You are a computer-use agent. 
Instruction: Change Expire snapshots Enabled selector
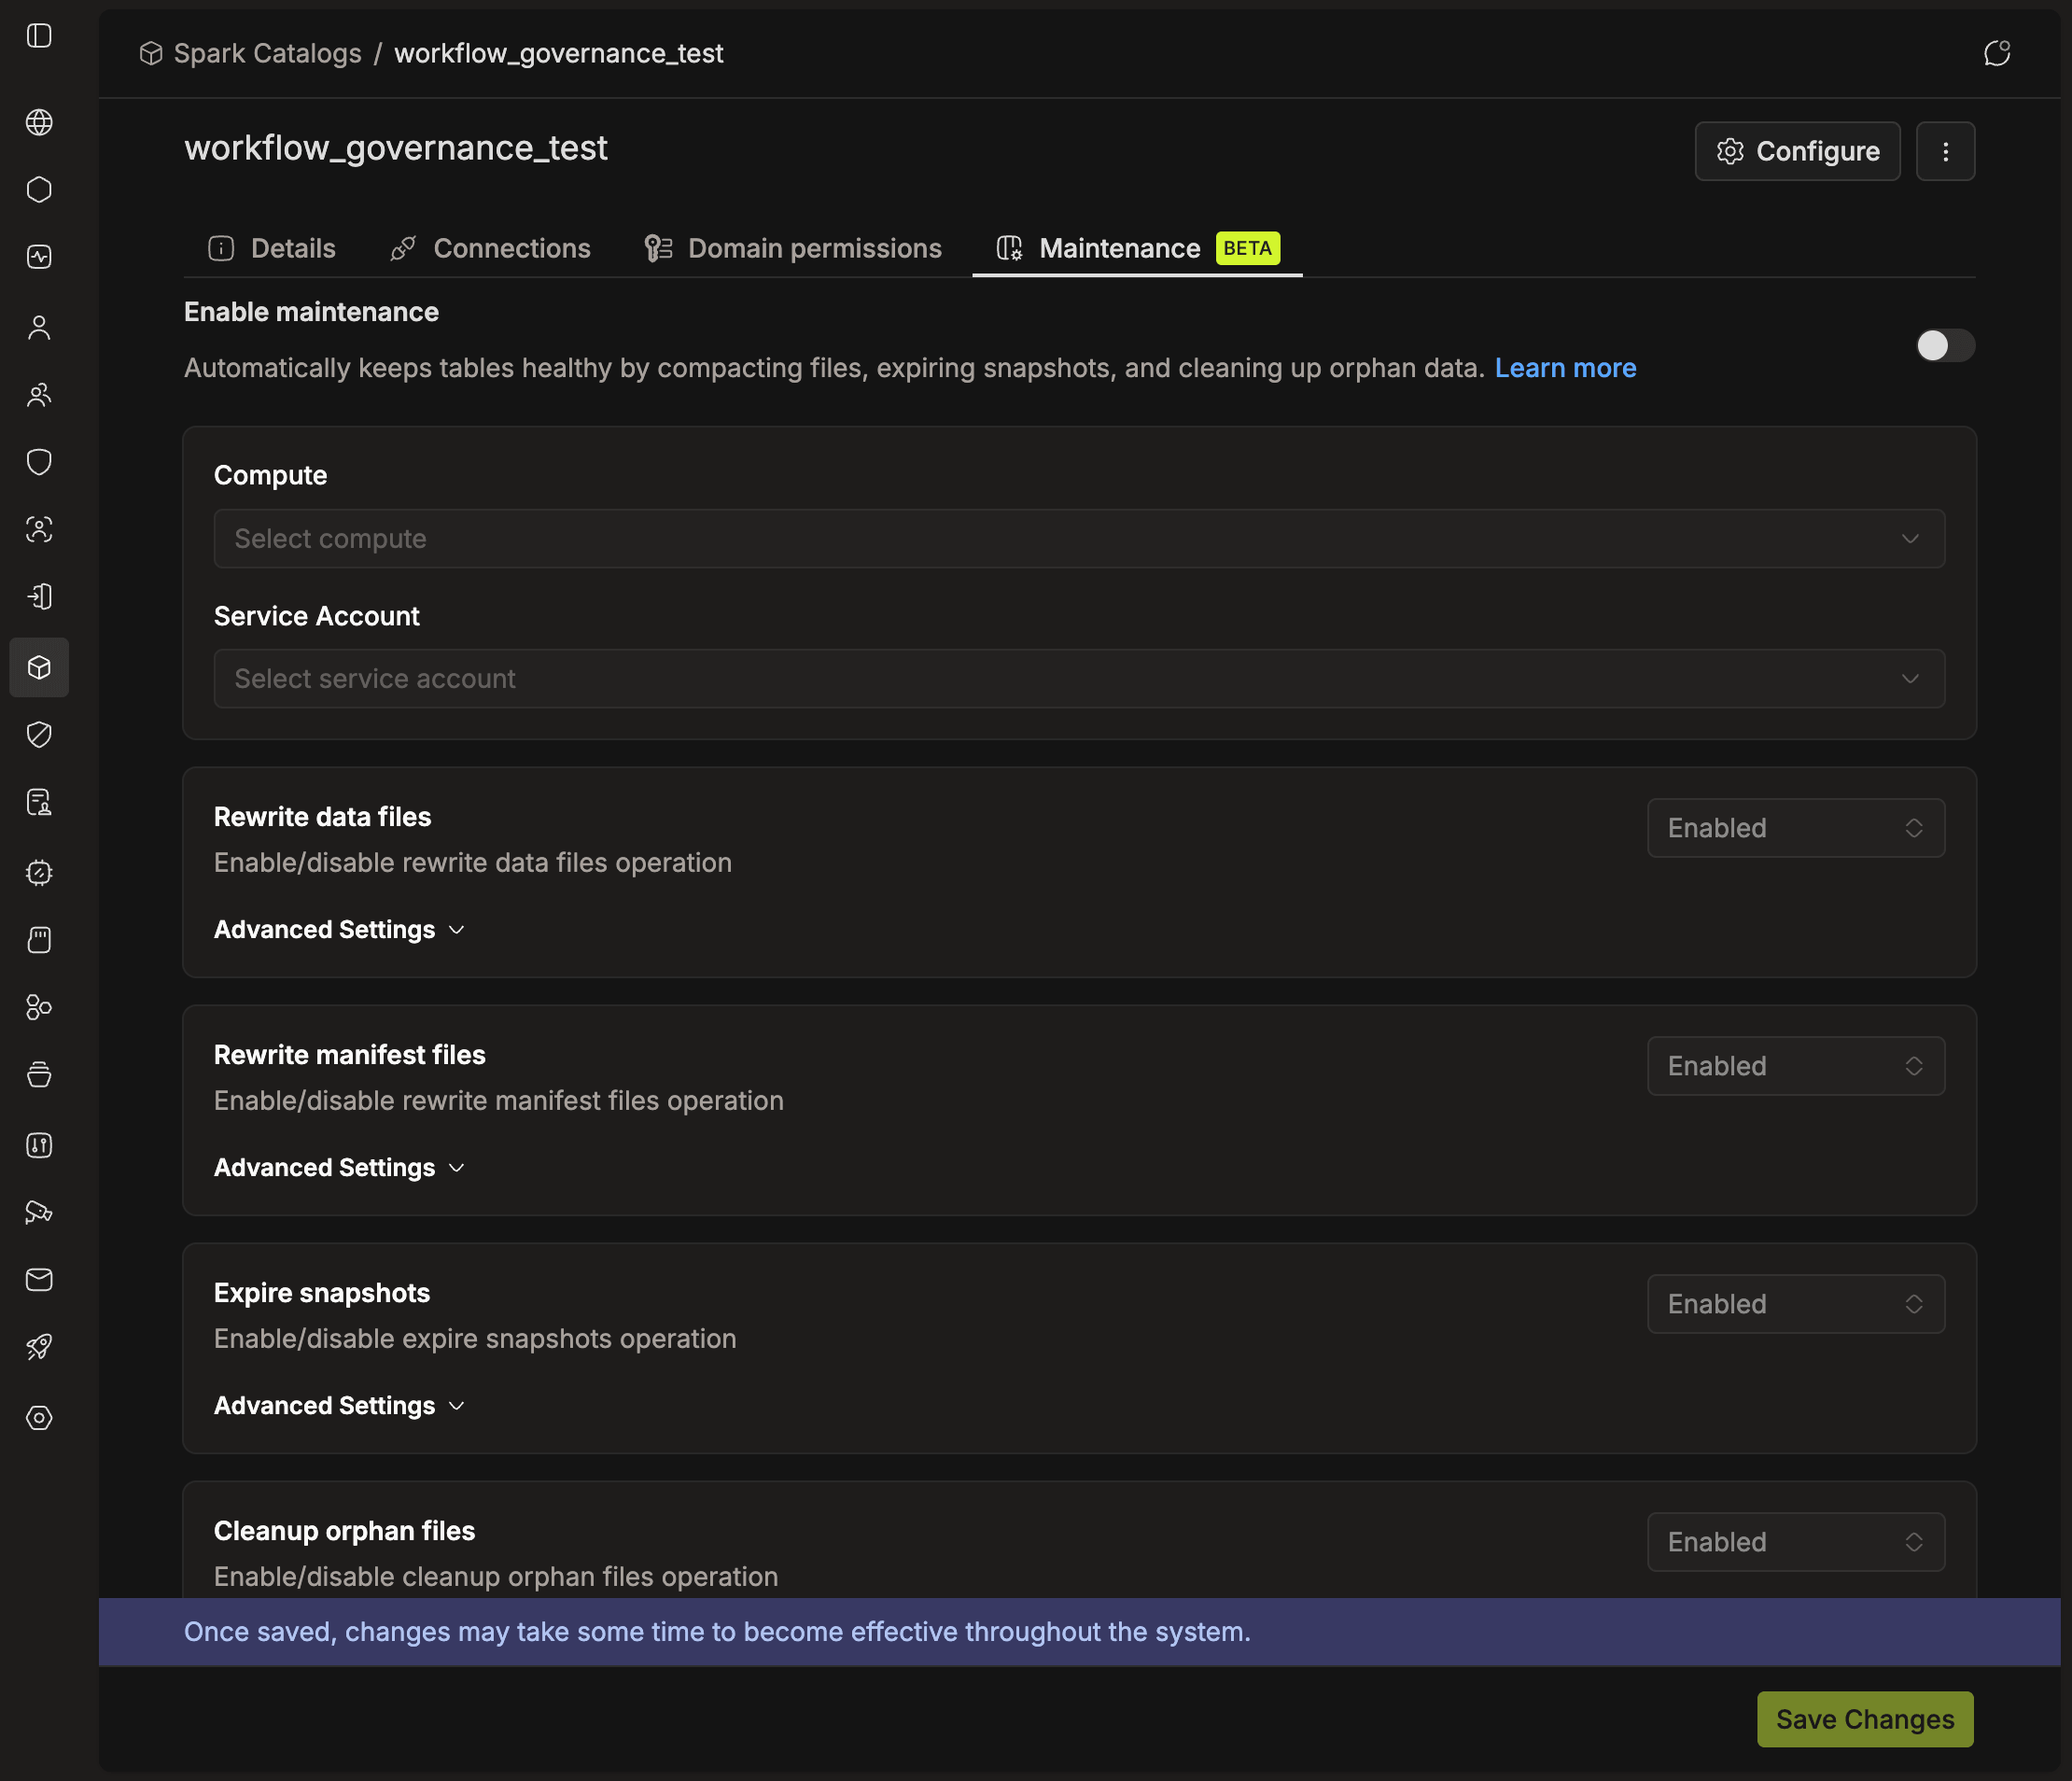point(1796,1304)
